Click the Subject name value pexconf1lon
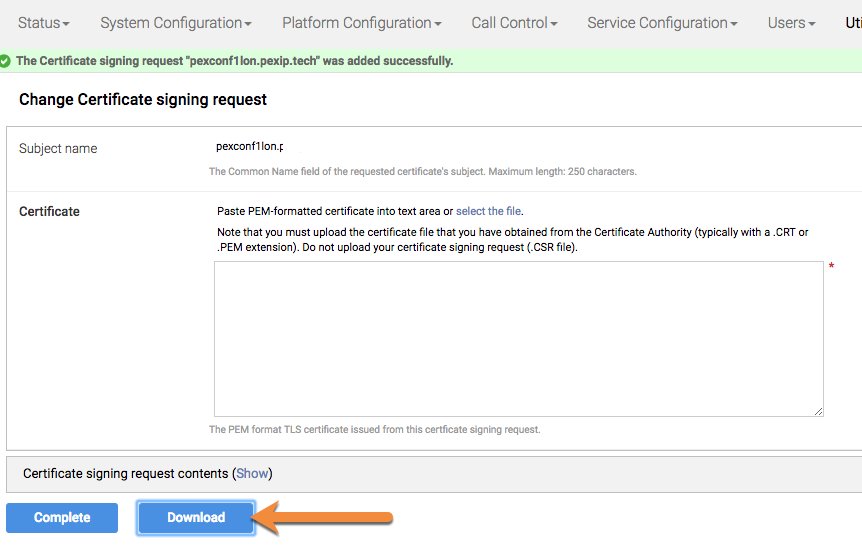Screen dimensions: 862x551 (250, 146)
